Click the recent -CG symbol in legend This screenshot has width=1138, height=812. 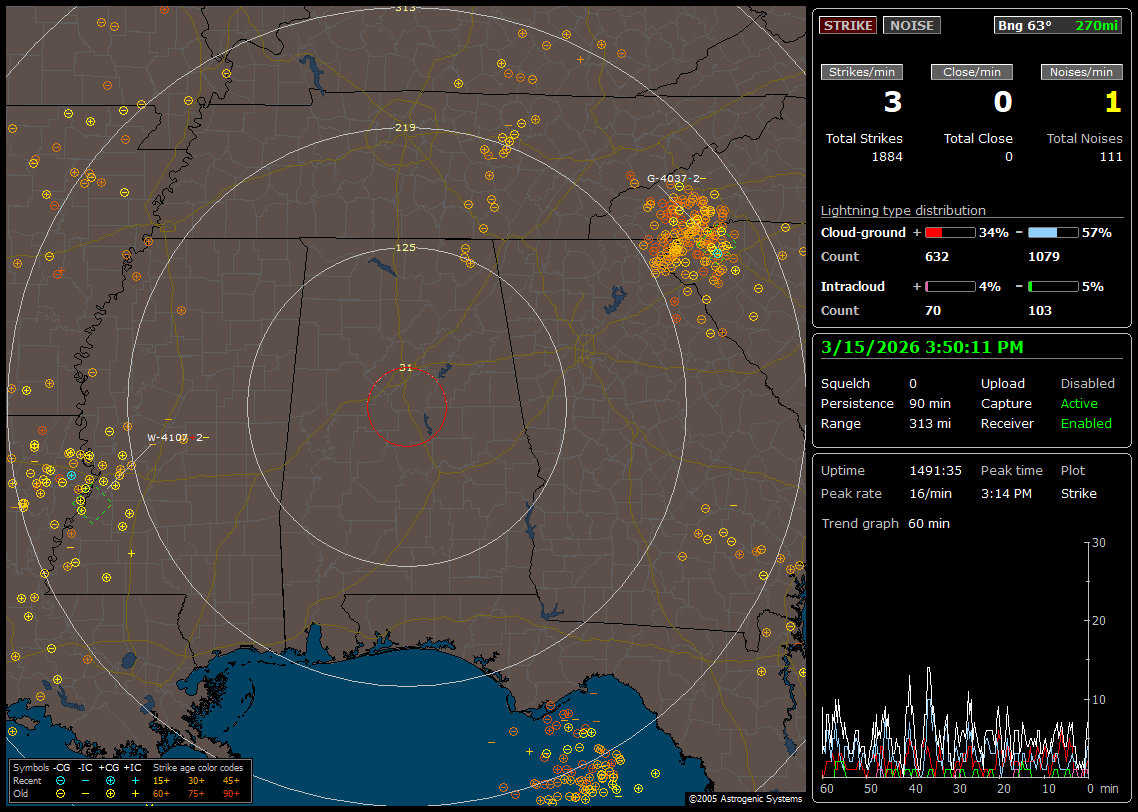[x=61, y=780]
